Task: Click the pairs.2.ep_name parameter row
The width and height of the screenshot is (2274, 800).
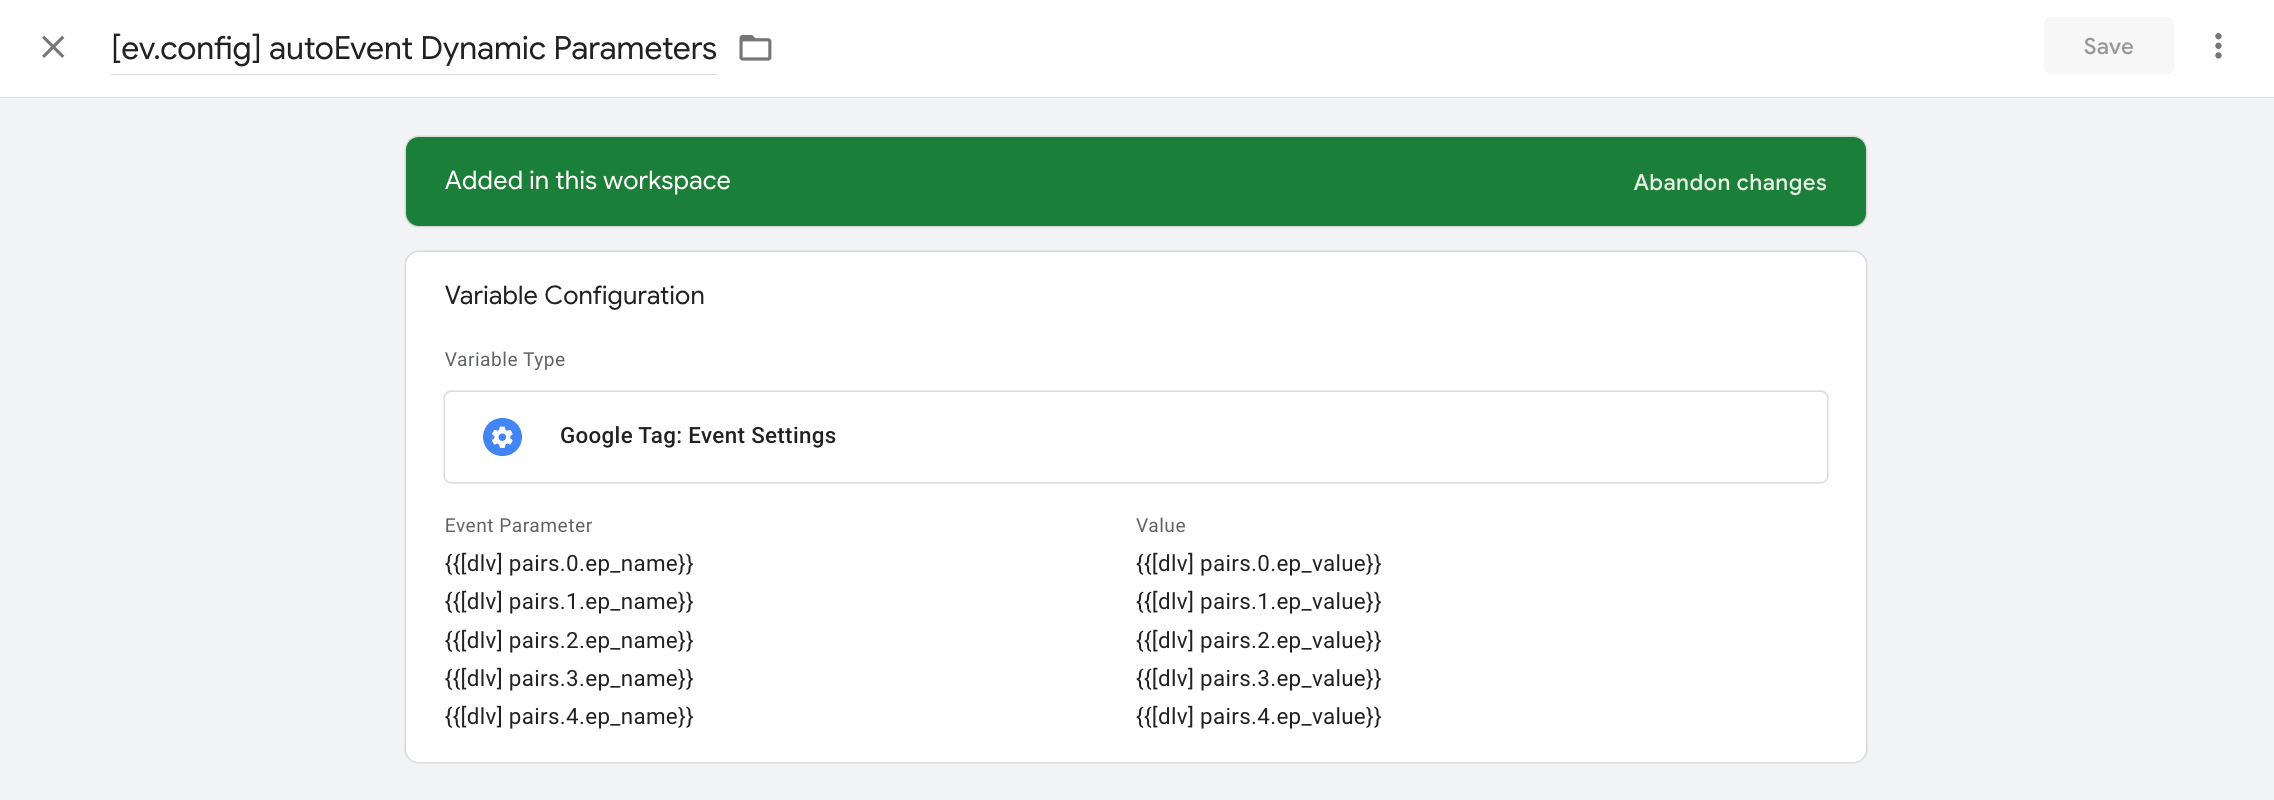Action: [x=569, y=640]
